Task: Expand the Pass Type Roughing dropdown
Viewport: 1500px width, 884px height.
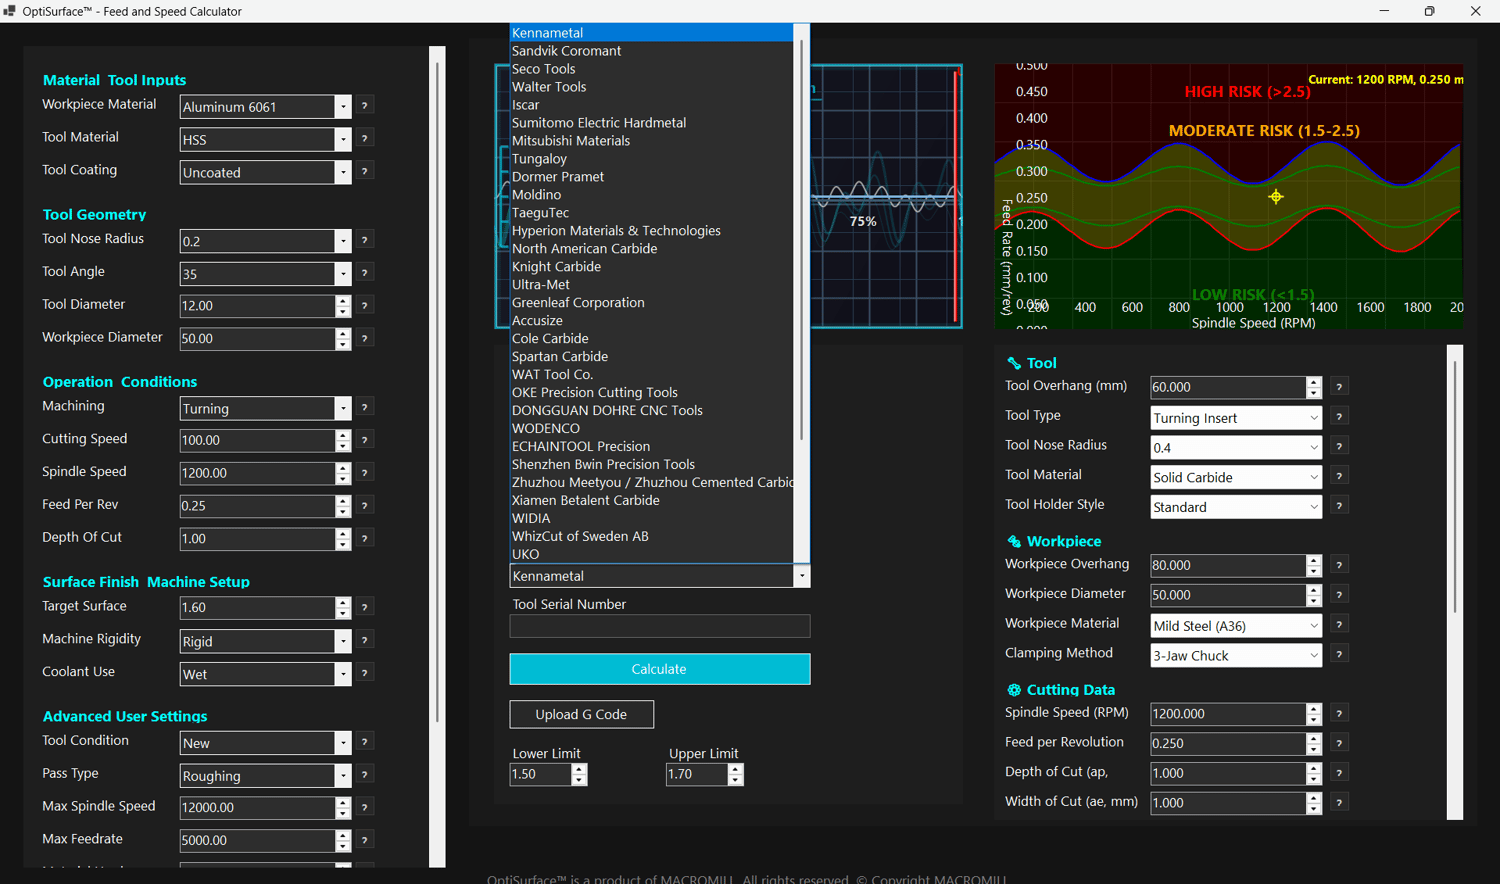Action: (343, 776)
